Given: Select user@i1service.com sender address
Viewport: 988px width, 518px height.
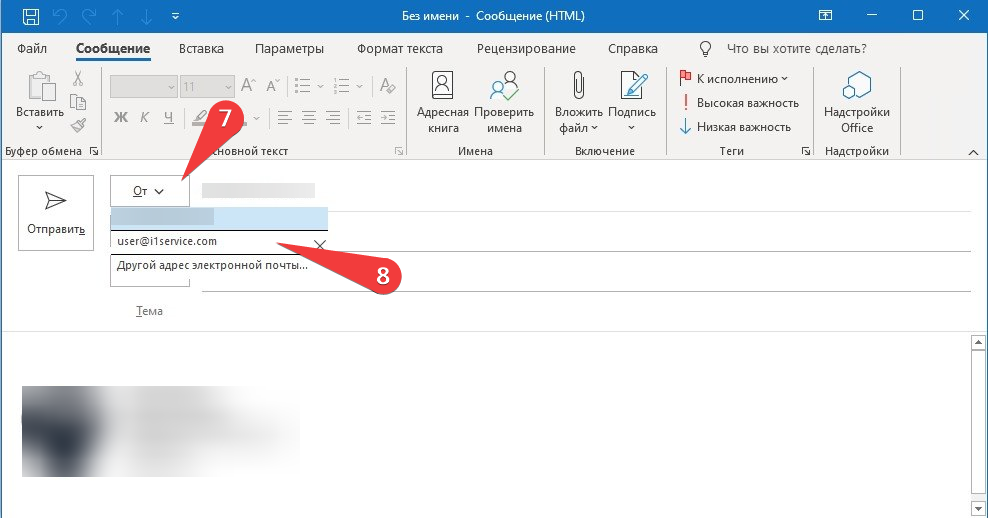Looking at the screenshot, I should 167,241.
